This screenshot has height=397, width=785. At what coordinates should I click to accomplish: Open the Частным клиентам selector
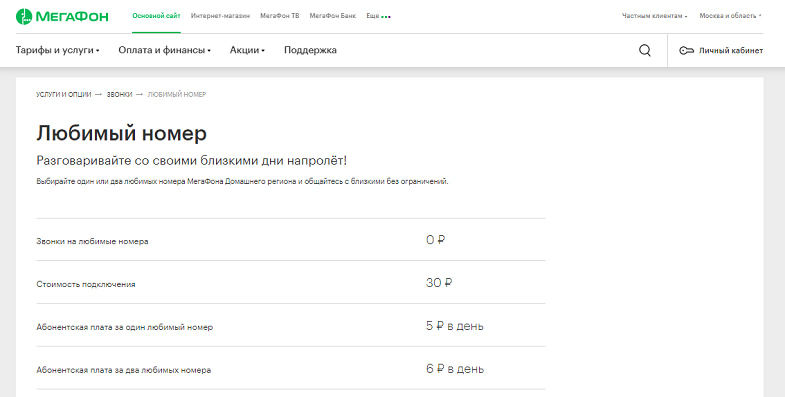point(654,16)
